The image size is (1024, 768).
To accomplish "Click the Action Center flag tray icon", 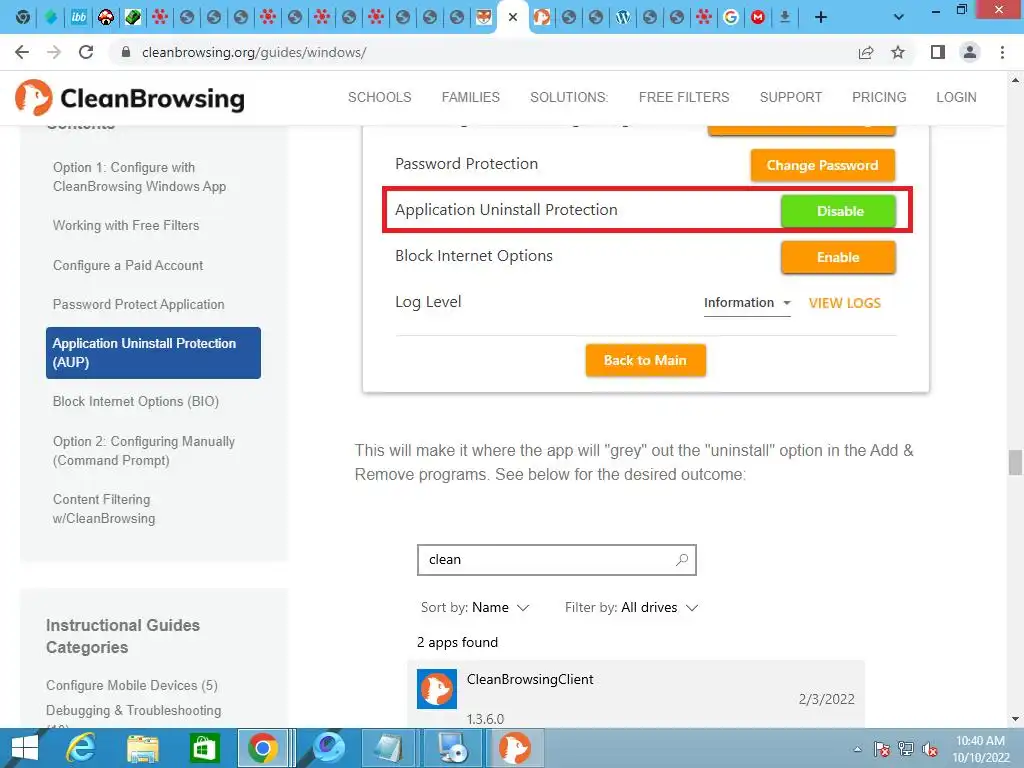I will click(x=882, y=748).
